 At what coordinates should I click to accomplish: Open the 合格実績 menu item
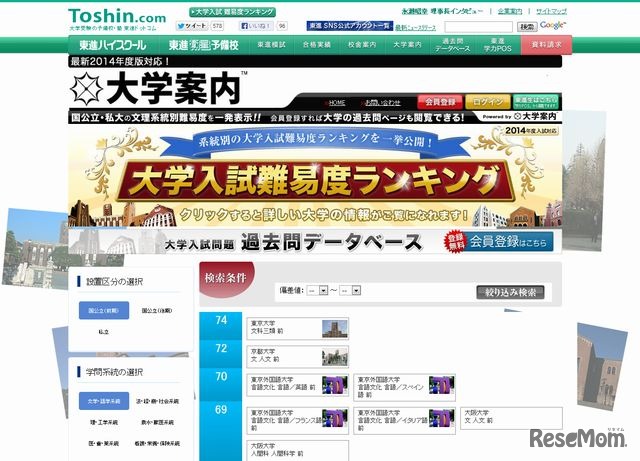pos(316,45)
